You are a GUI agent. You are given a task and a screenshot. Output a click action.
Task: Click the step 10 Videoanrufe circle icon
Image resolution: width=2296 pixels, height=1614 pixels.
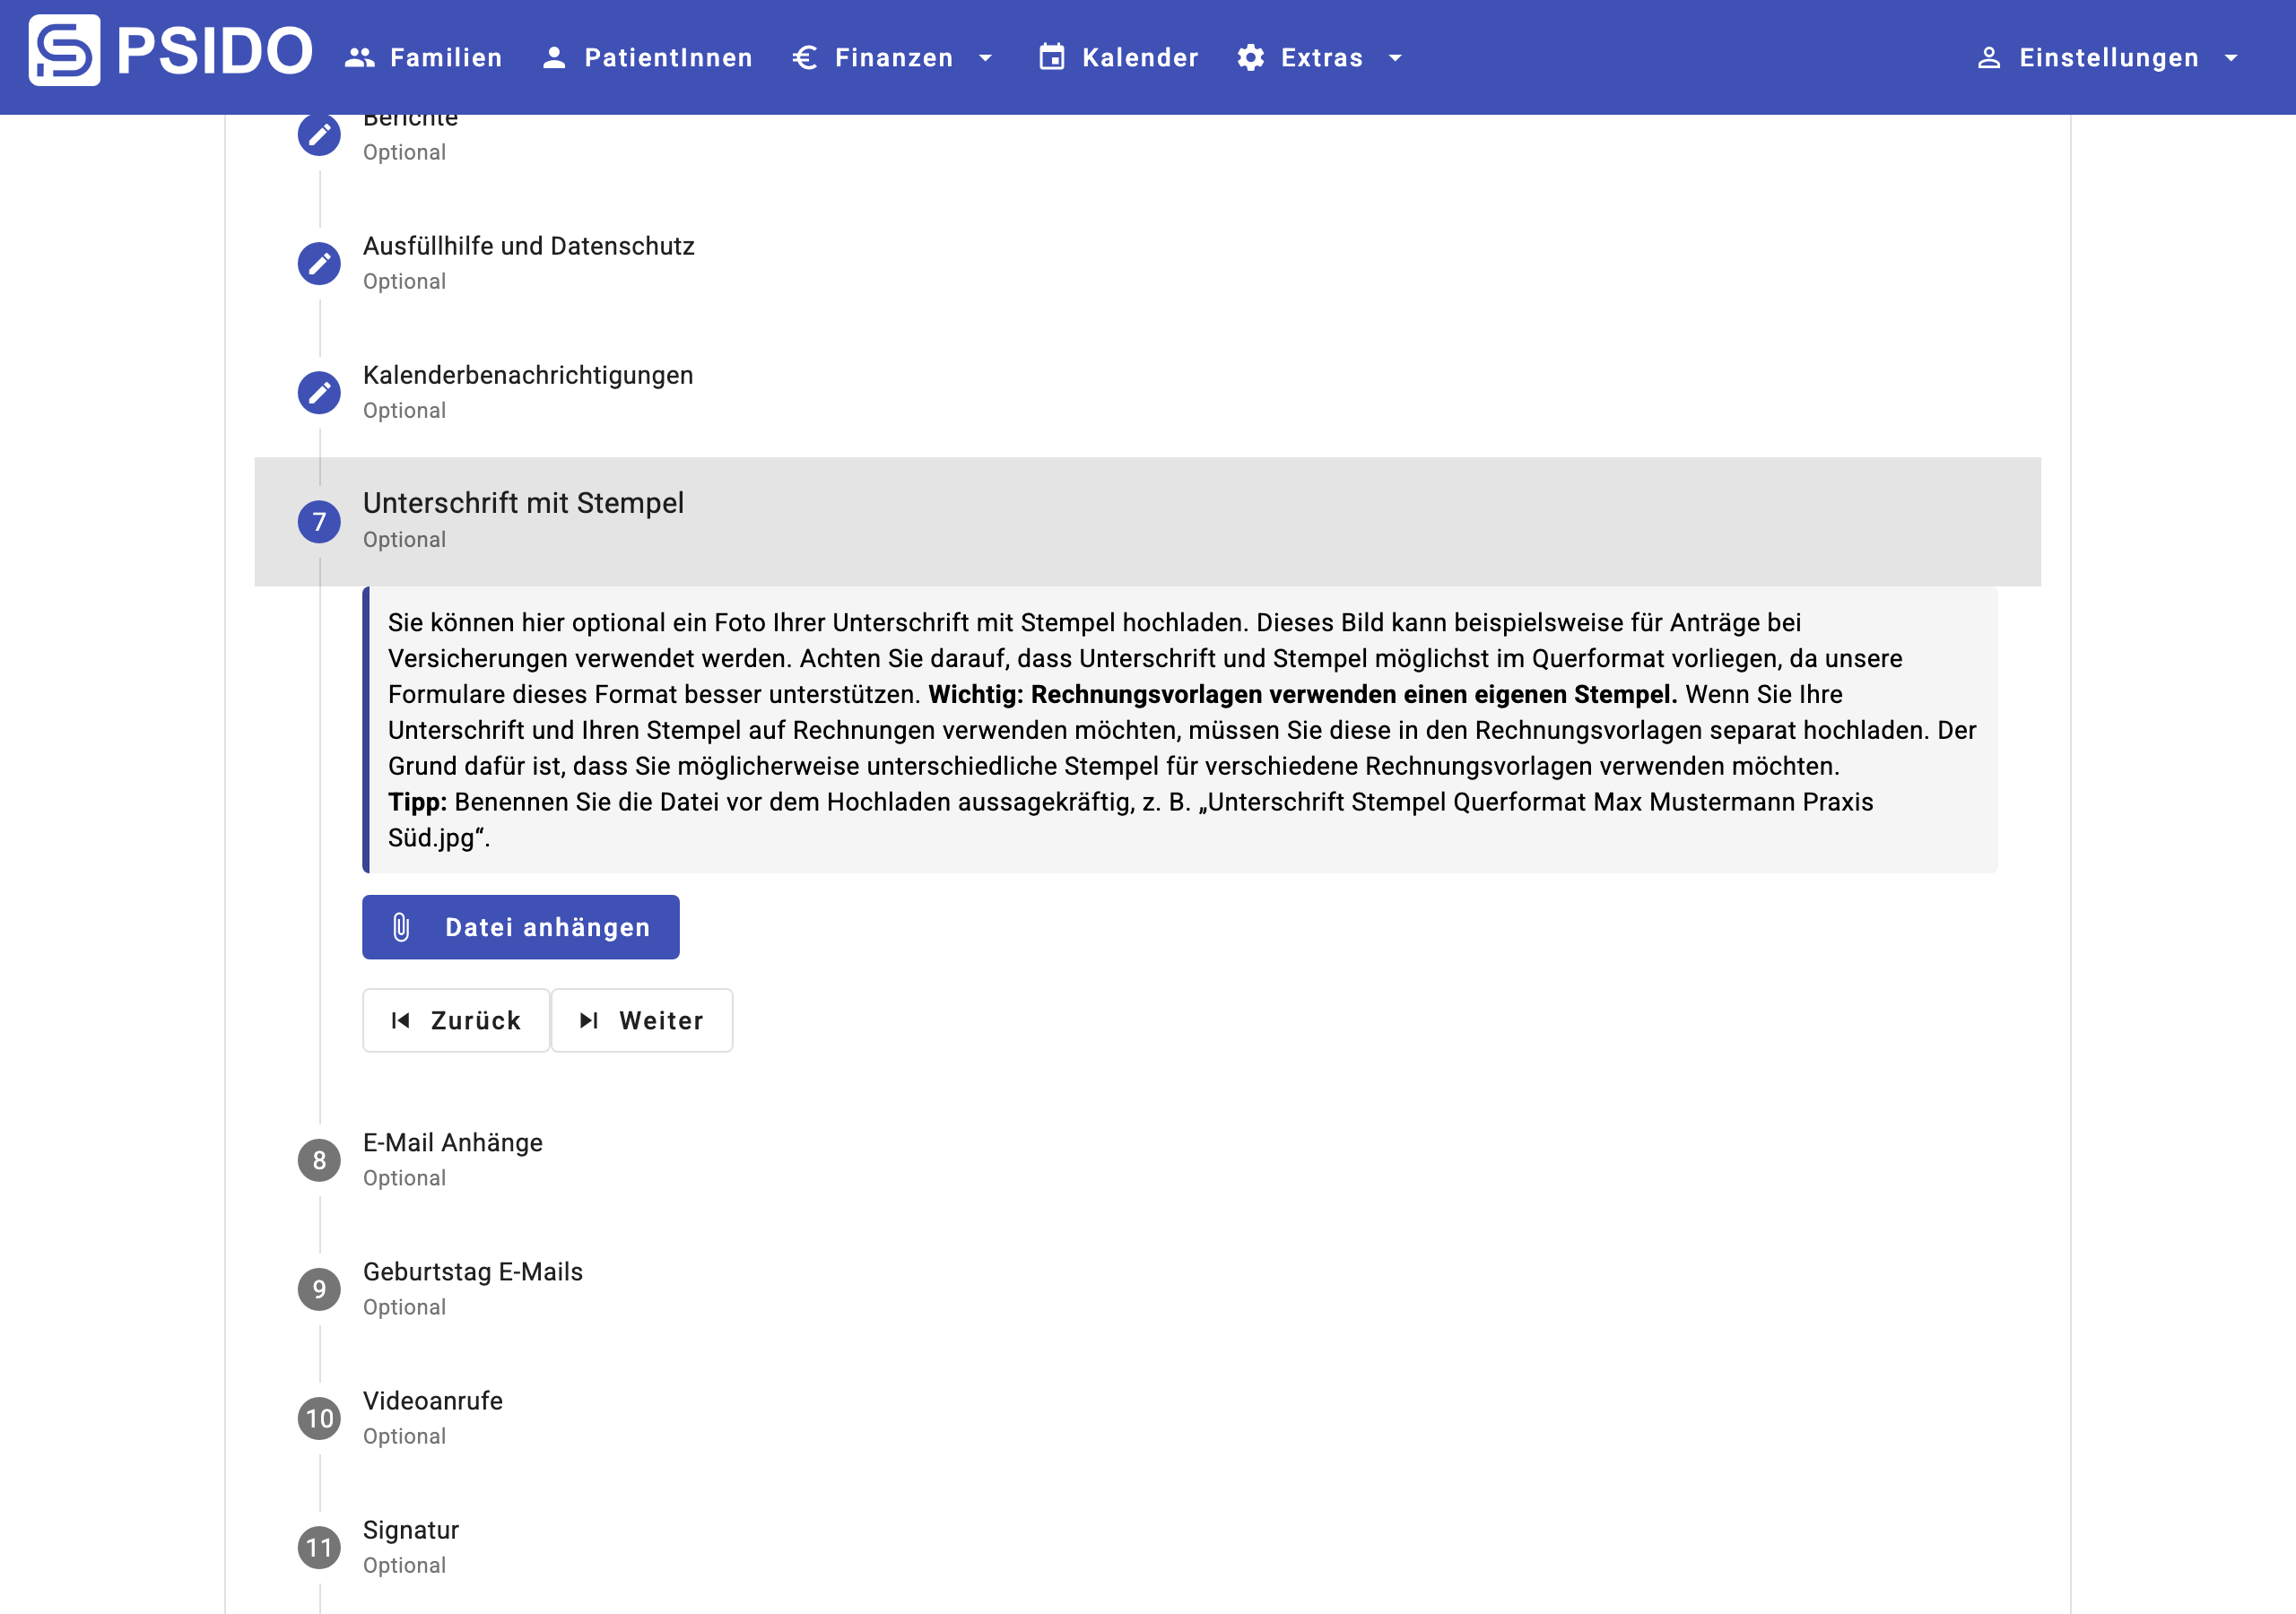(319, 1418)
